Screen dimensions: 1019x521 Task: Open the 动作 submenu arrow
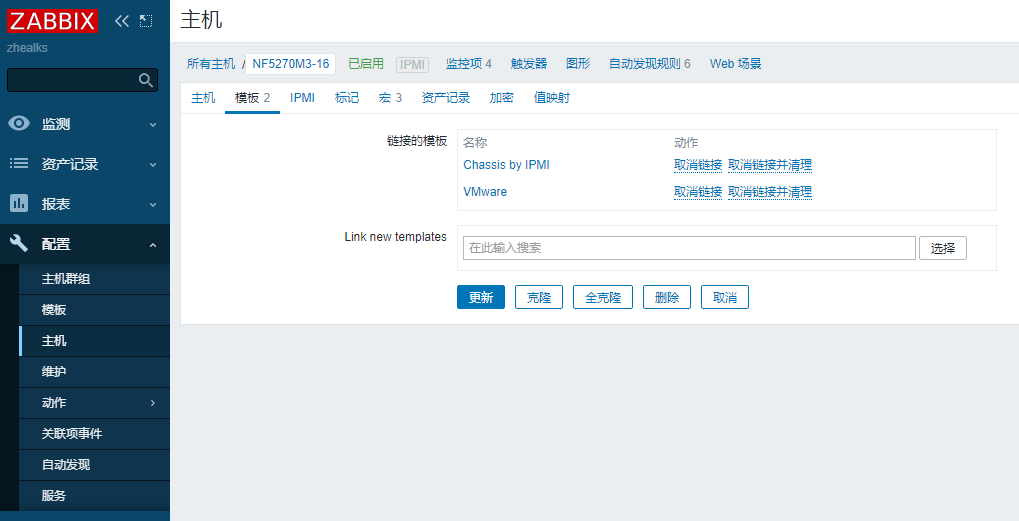[x=153, y=403]
